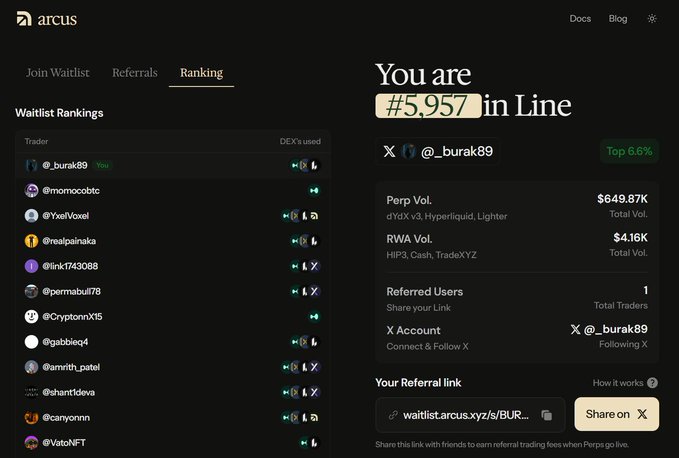The height and width of the screenshot is (458, 679).
Task: Click the copy referral link icon
Action: 546,415
